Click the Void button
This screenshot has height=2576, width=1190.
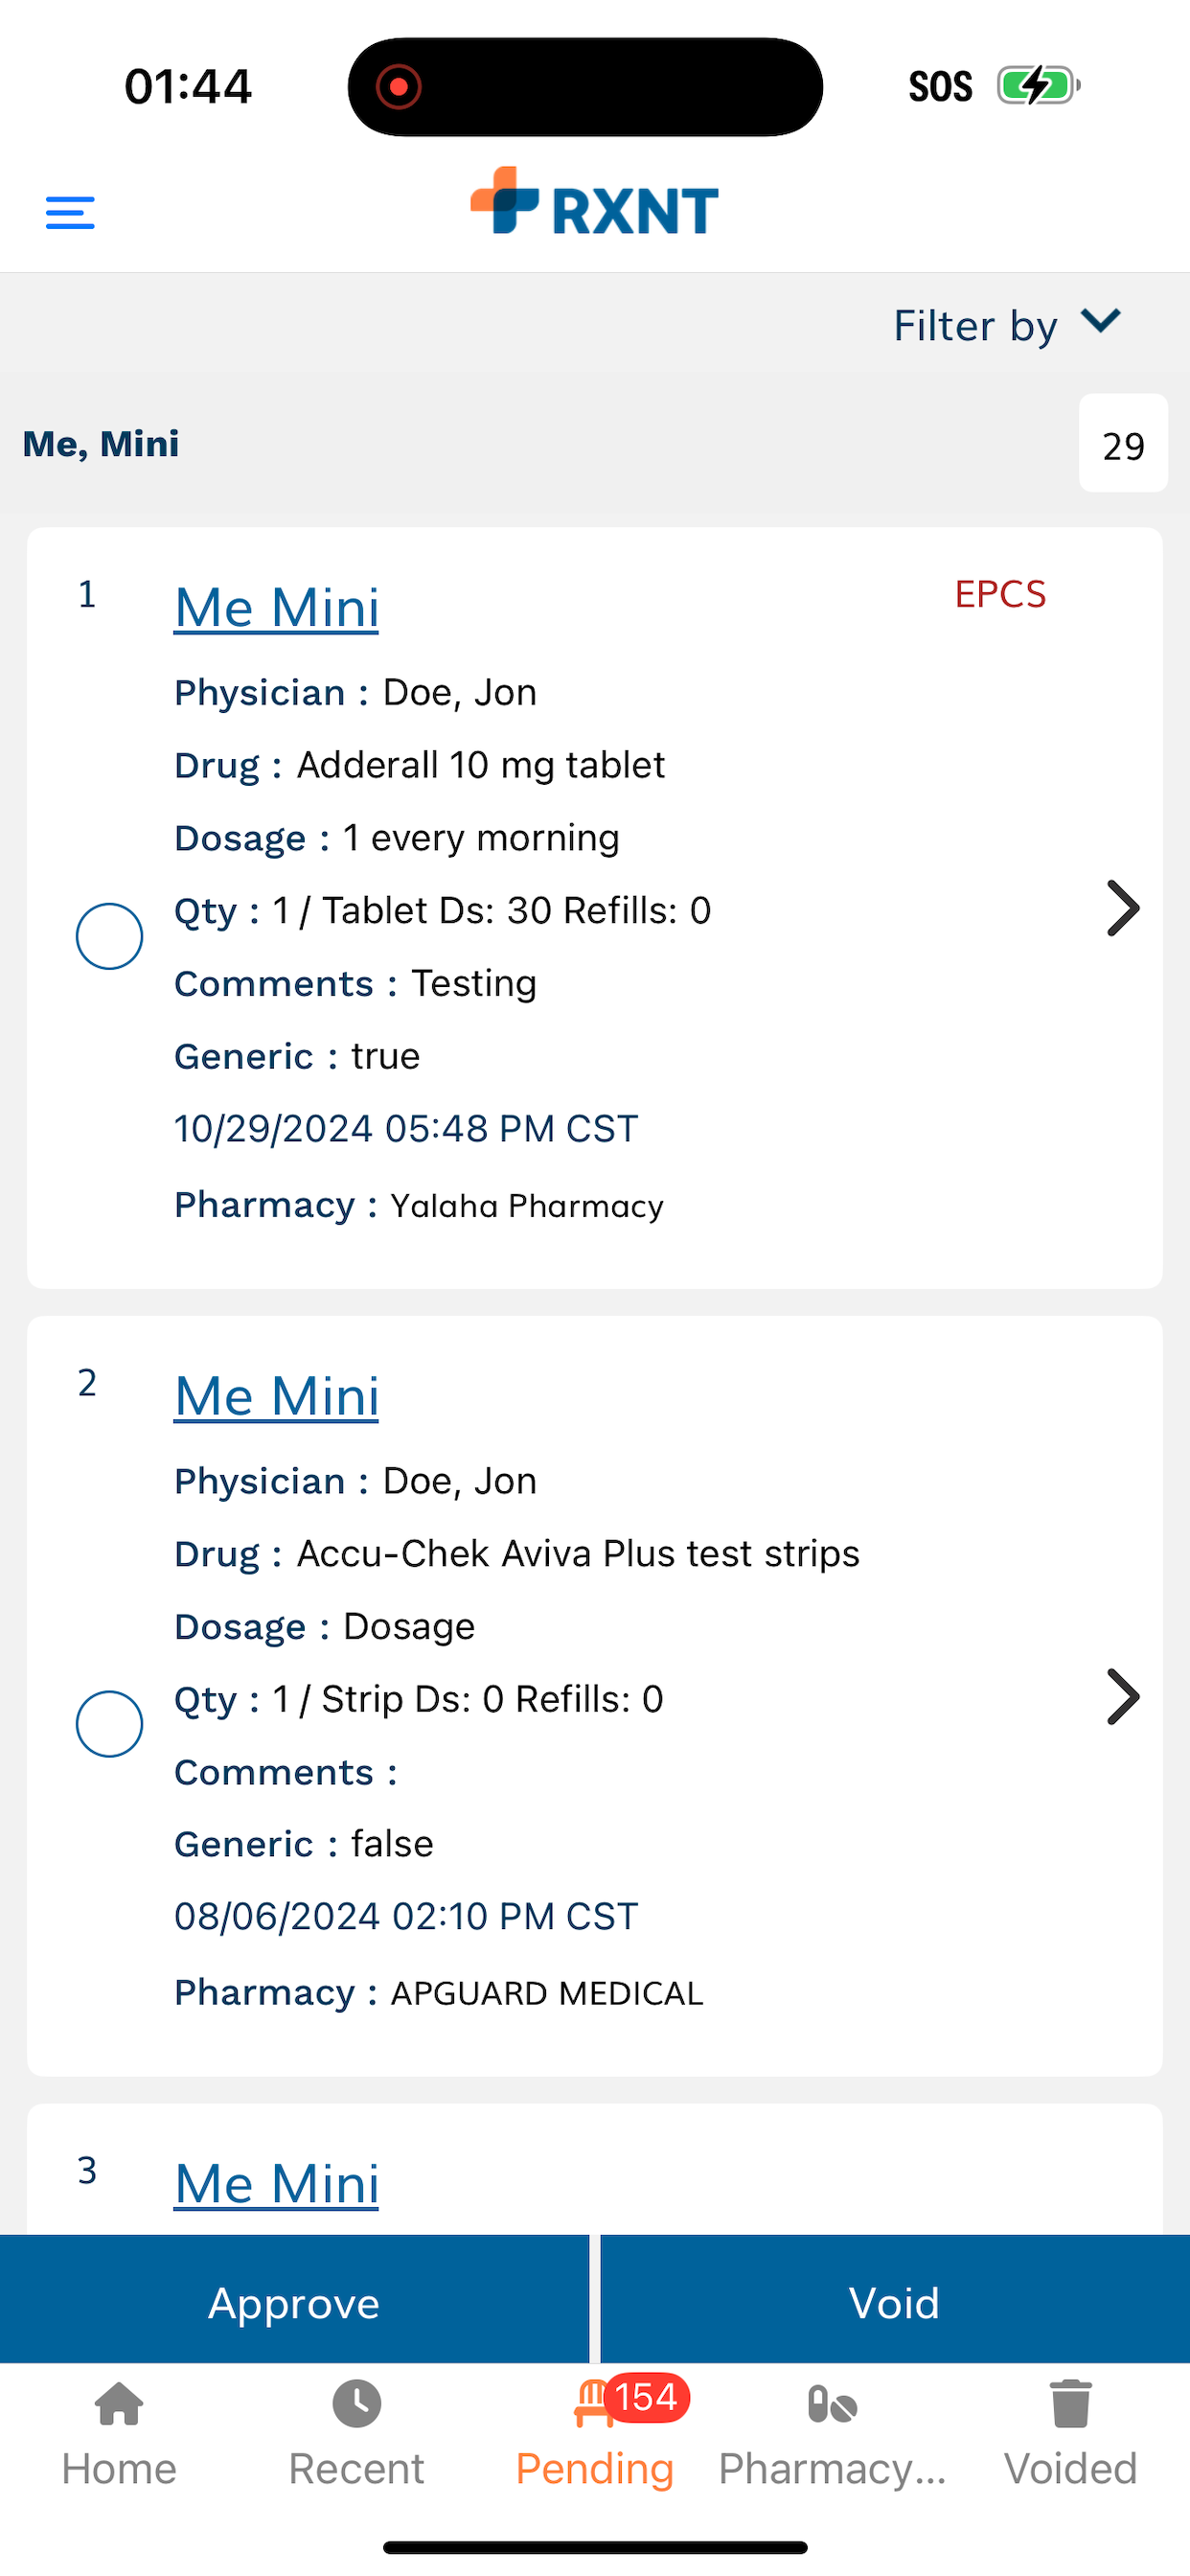pyautogui.click(x=895, y=2302)
